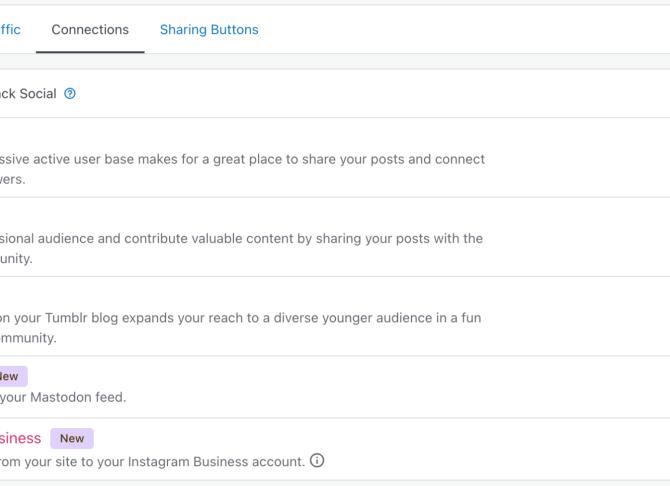Open the pink Instagram Business title link
Viewport: 670px width, 486px height.
pyautogui.click(x=20, y=438)
